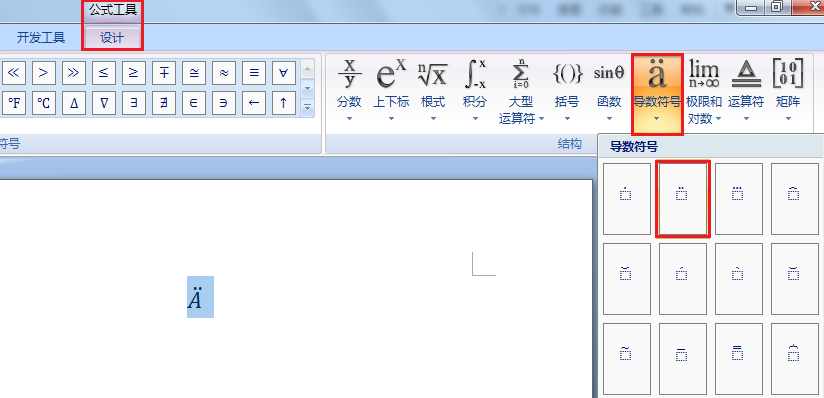Image resolution: width=824 pixels, height=398 pixels.
Task: Click the 导数符号 gallery header text
Action: (x=633, y=147)
